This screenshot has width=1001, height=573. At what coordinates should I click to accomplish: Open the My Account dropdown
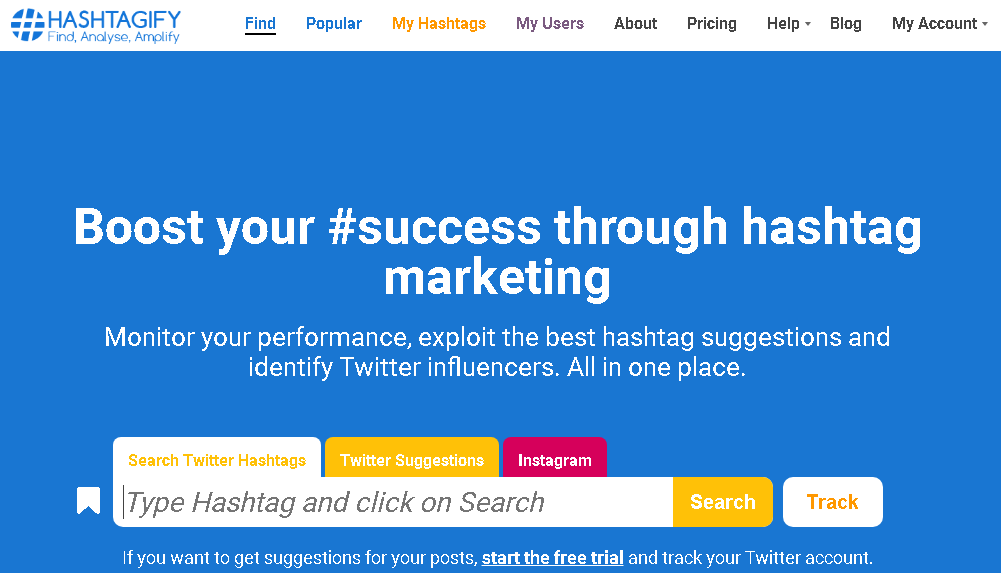pyautogui.click(x=939, y=24)
